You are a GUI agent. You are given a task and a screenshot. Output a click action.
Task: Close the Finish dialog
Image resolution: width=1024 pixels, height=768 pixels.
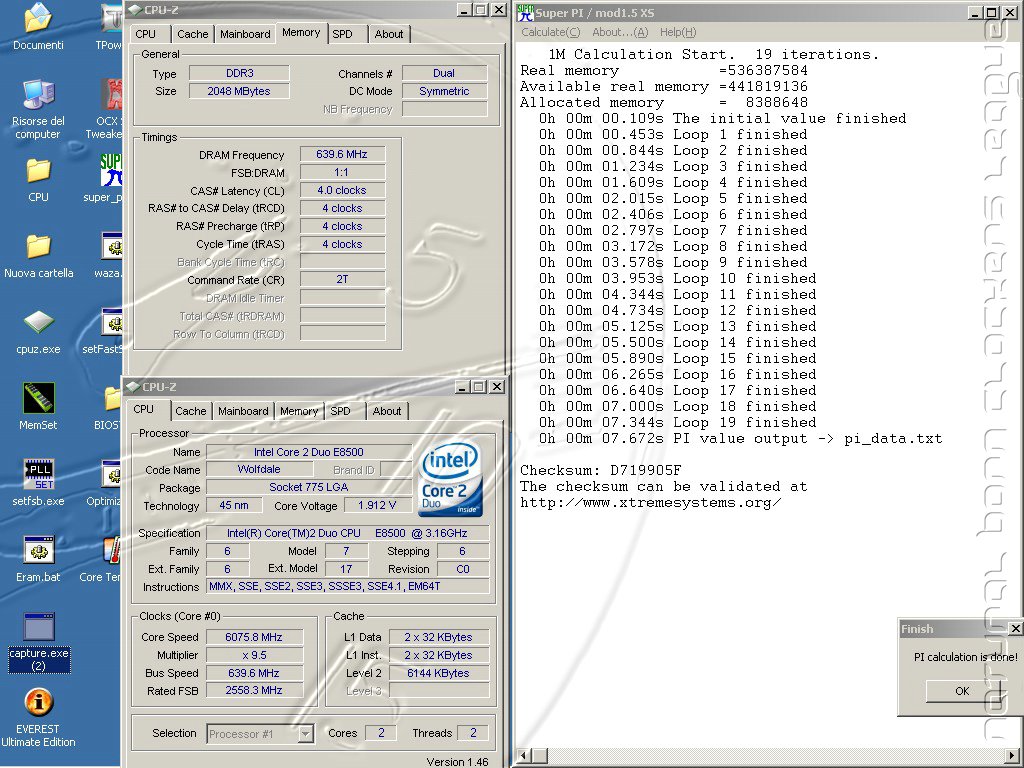[1015, 628]
